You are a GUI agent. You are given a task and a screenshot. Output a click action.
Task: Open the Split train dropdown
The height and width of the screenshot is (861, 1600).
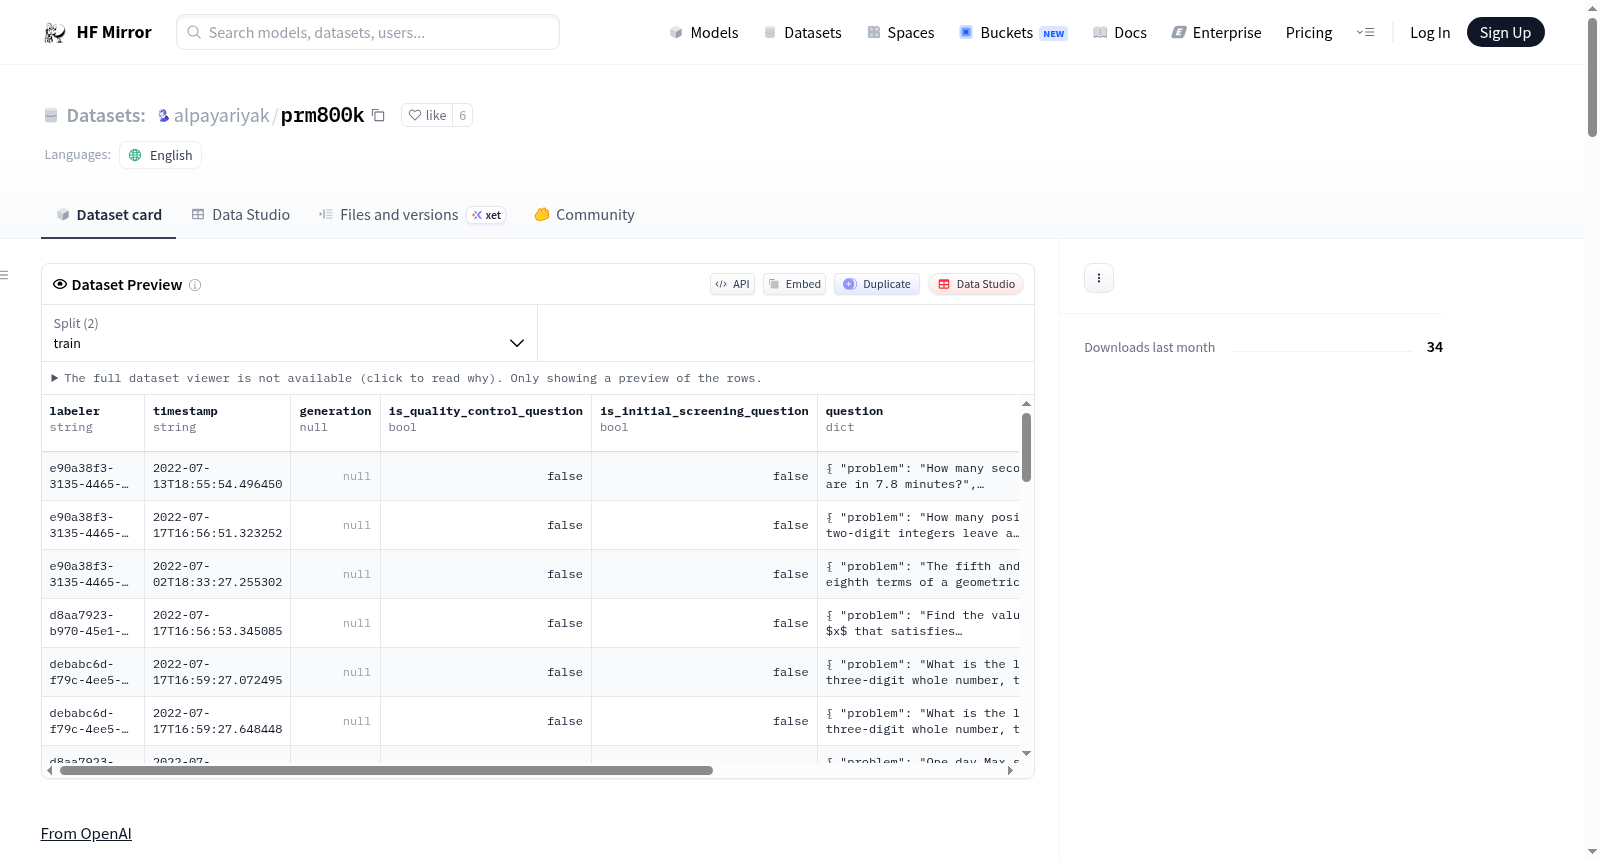point(289,333)
